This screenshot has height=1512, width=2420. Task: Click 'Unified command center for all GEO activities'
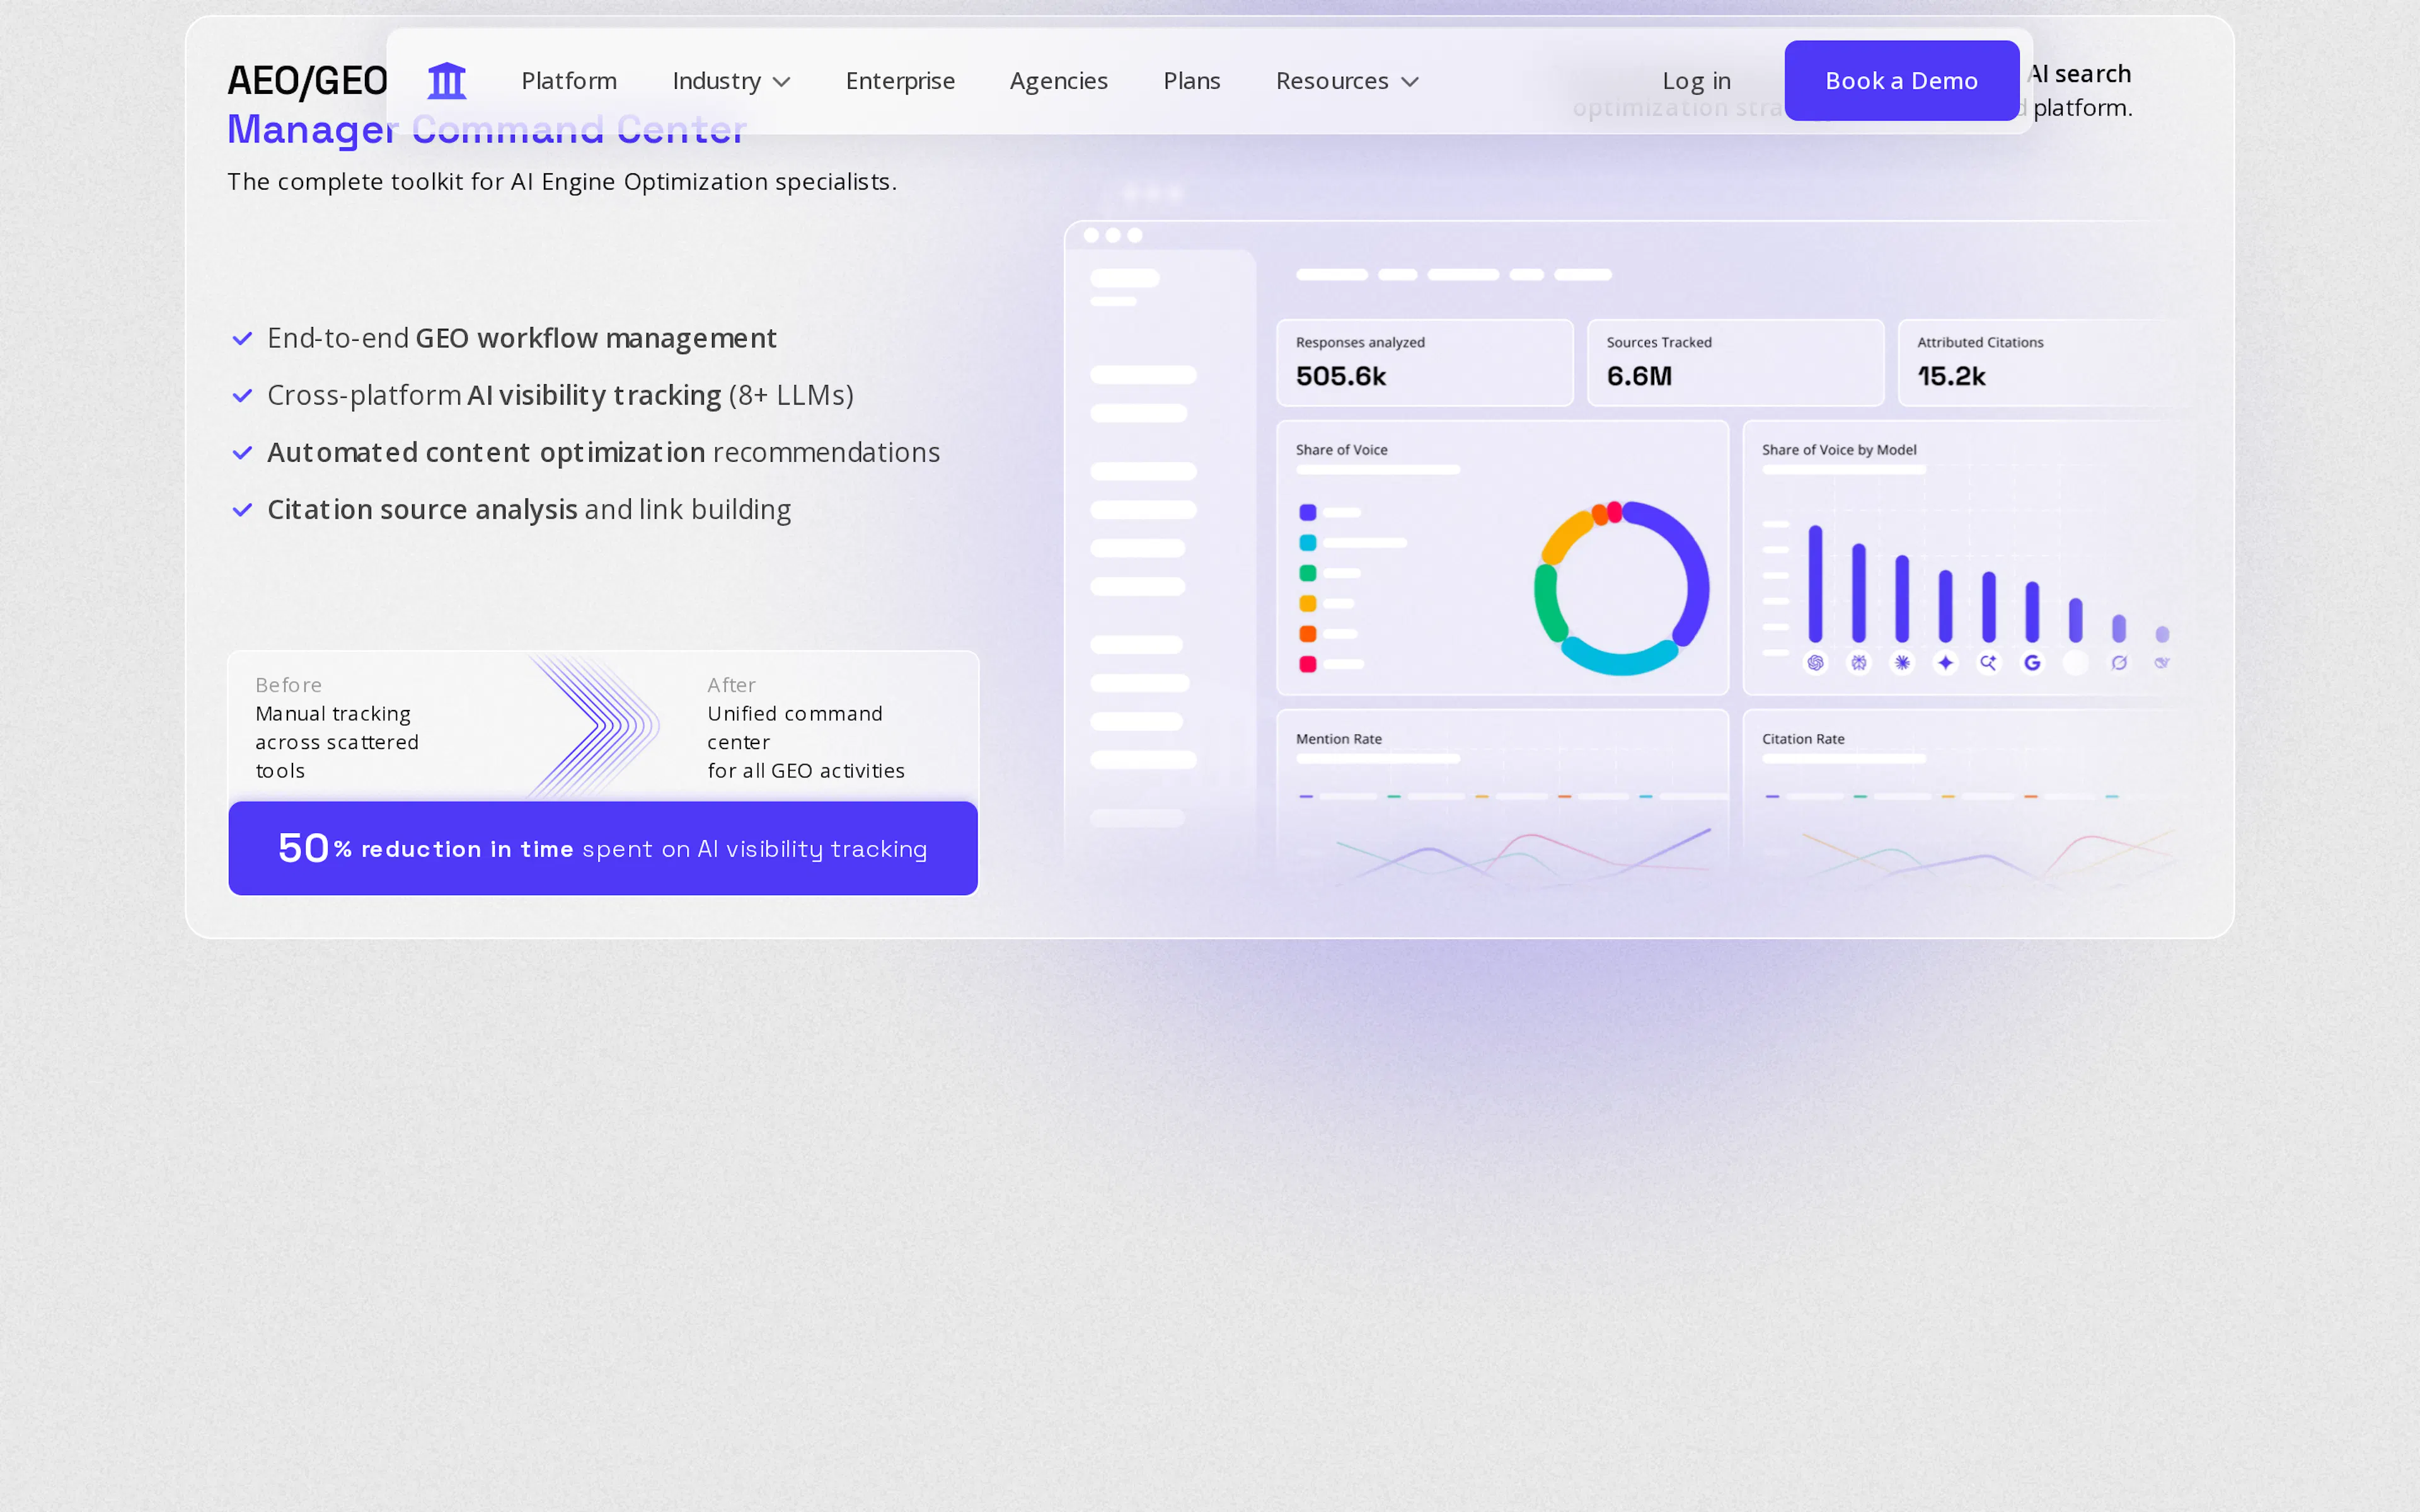(806, 742)
